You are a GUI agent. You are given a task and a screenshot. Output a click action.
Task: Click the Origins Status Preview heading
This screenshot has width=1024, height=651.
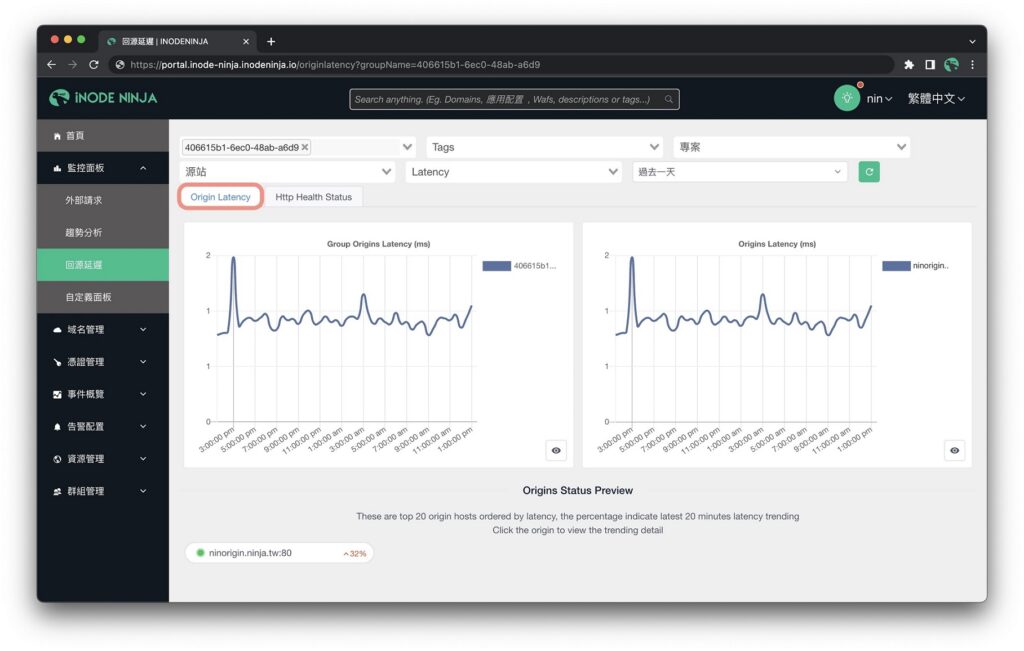click(577, 490)
